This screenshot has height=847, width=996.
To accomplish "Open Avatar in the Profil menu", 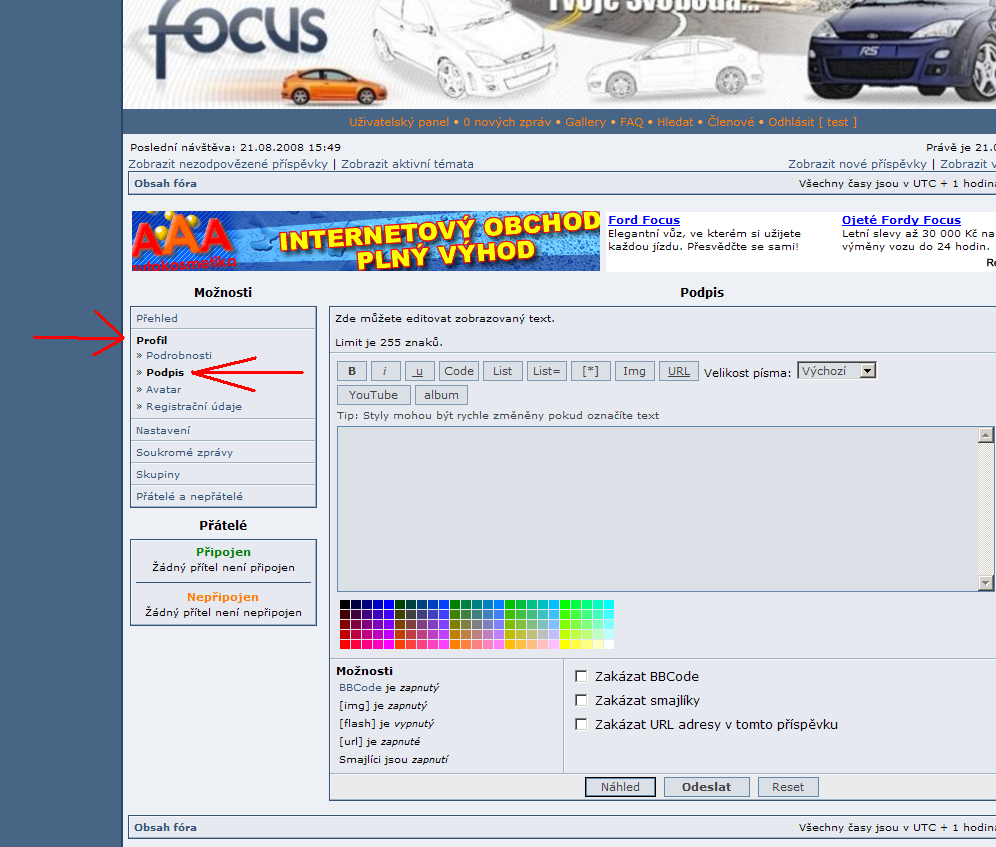I will point(164,389).
